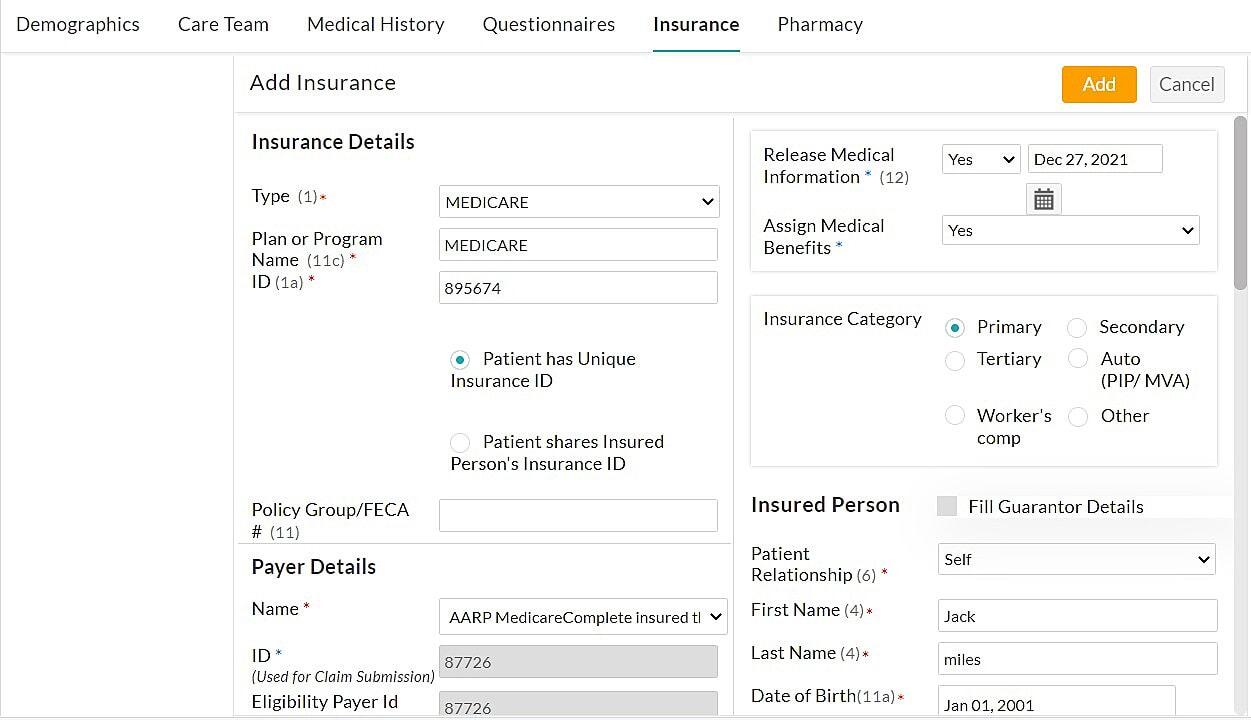Expand the Release Medical Information Yes dropdown
This screenshot has height=720, width=1251.
[x=980, y=158]
